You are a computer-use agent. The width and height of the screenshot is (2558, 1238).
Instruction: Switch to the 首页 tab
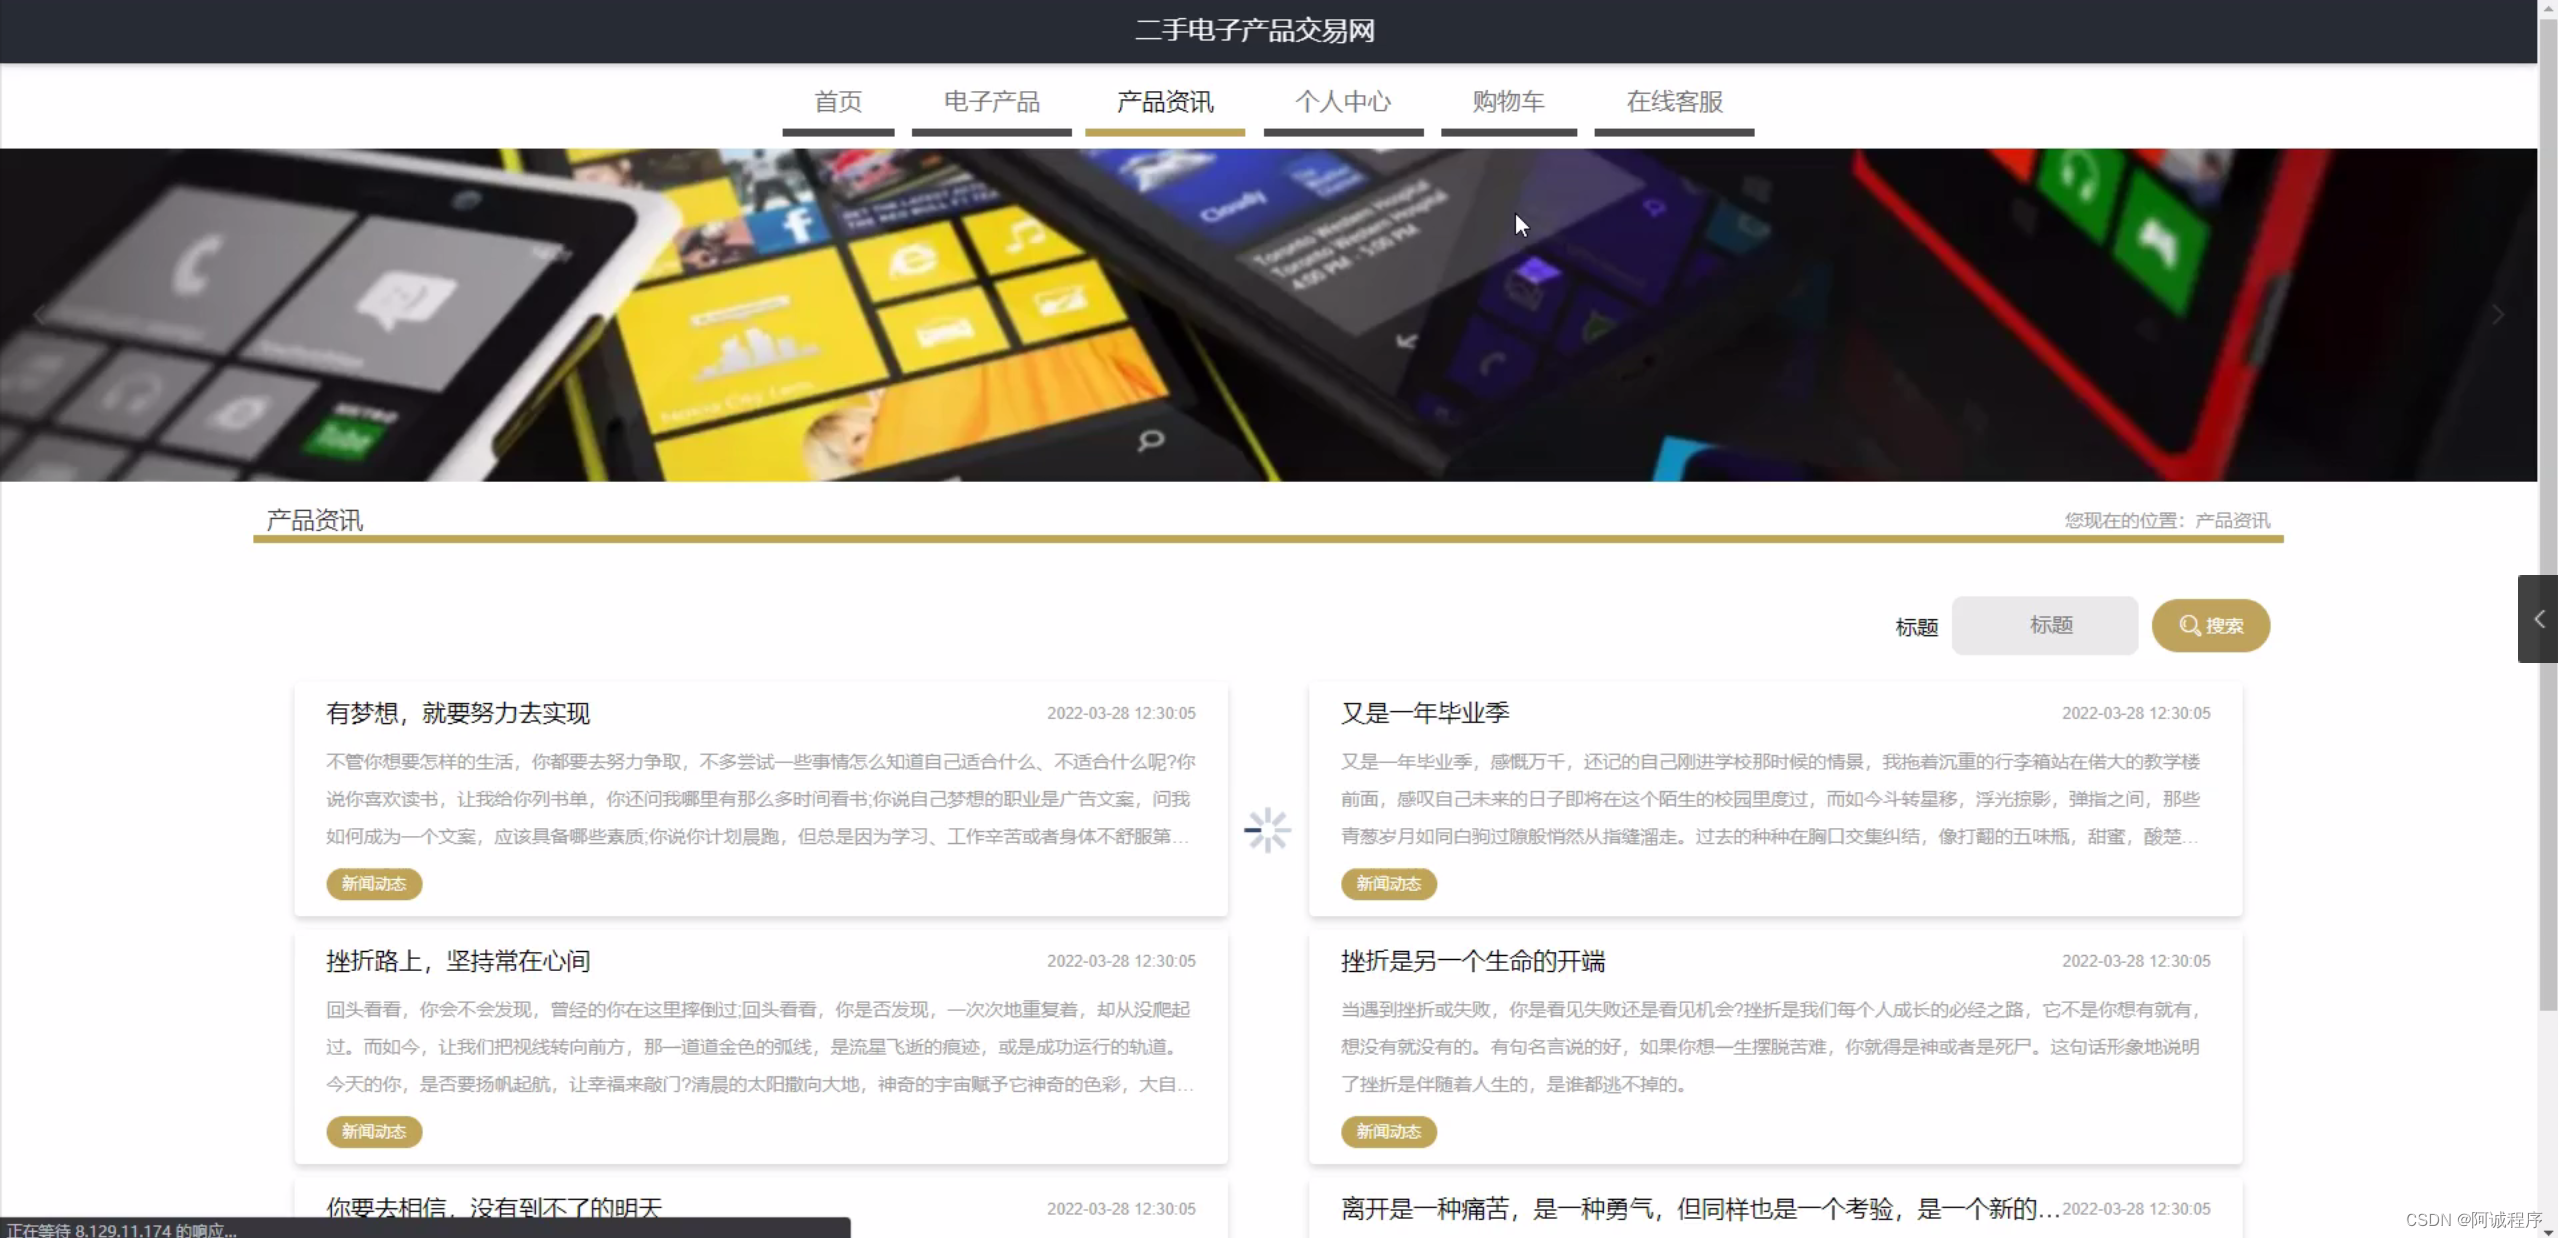click(837, 101)
